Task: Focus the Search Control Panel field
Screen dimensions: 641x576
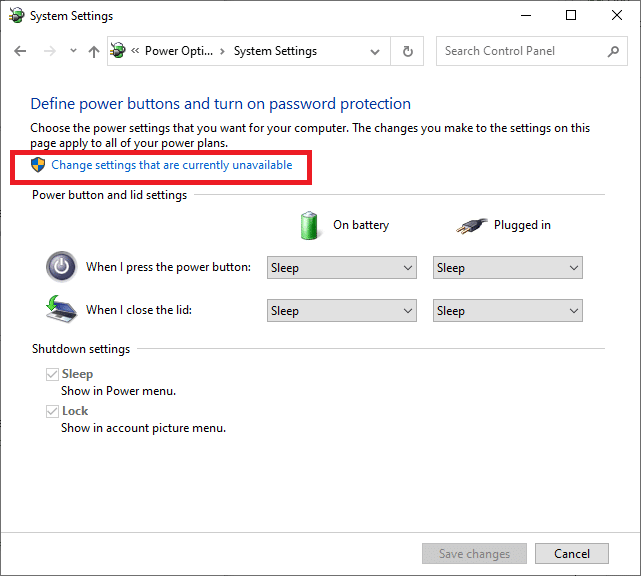Action: [x=520, y=51]
